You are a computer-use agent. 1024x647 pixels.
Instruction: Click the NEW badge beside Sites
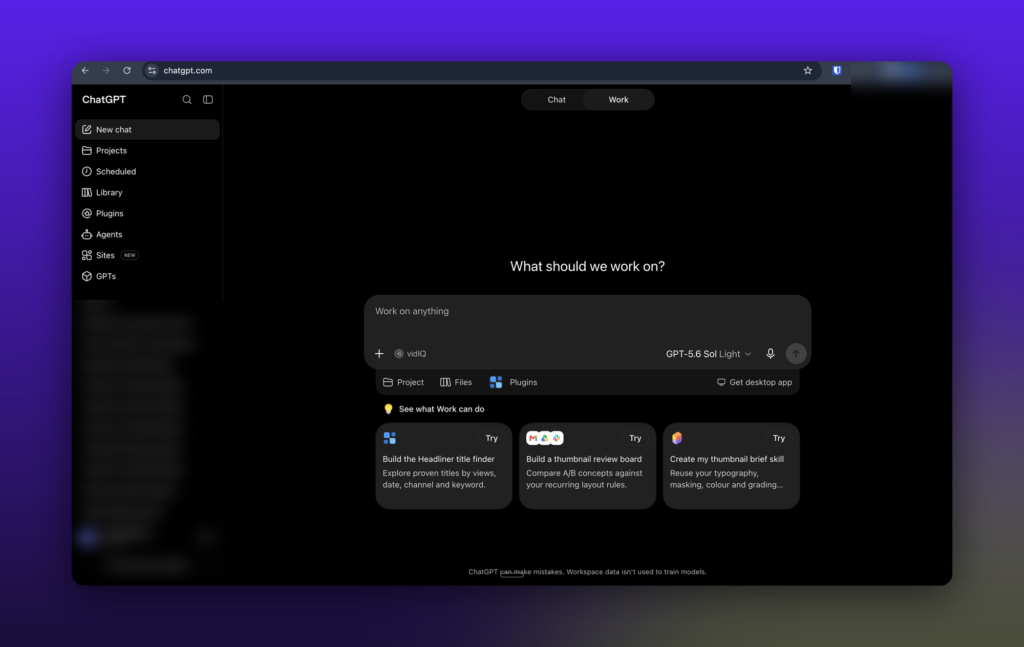130,255
